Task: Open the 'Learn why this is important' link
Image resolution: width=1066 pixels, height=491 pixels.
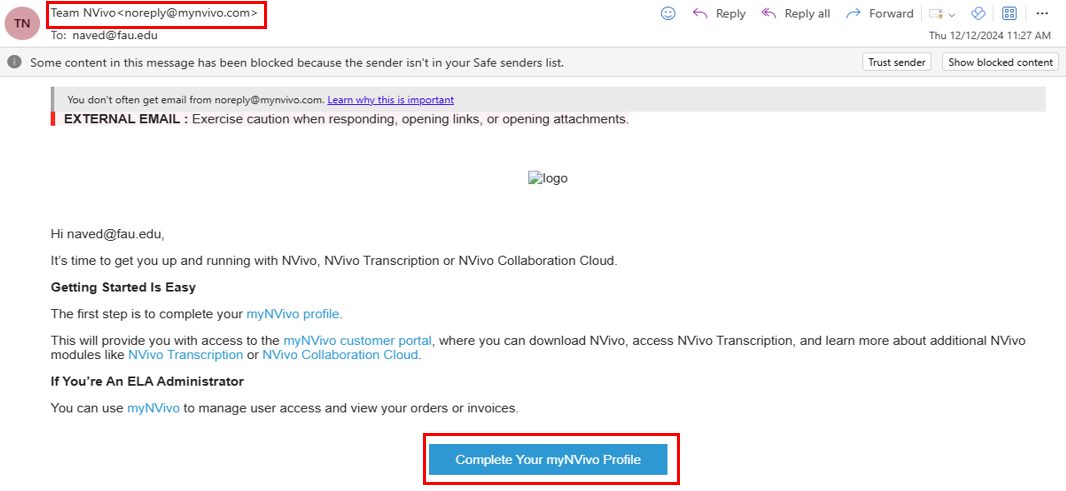Action: coord(390,100)
